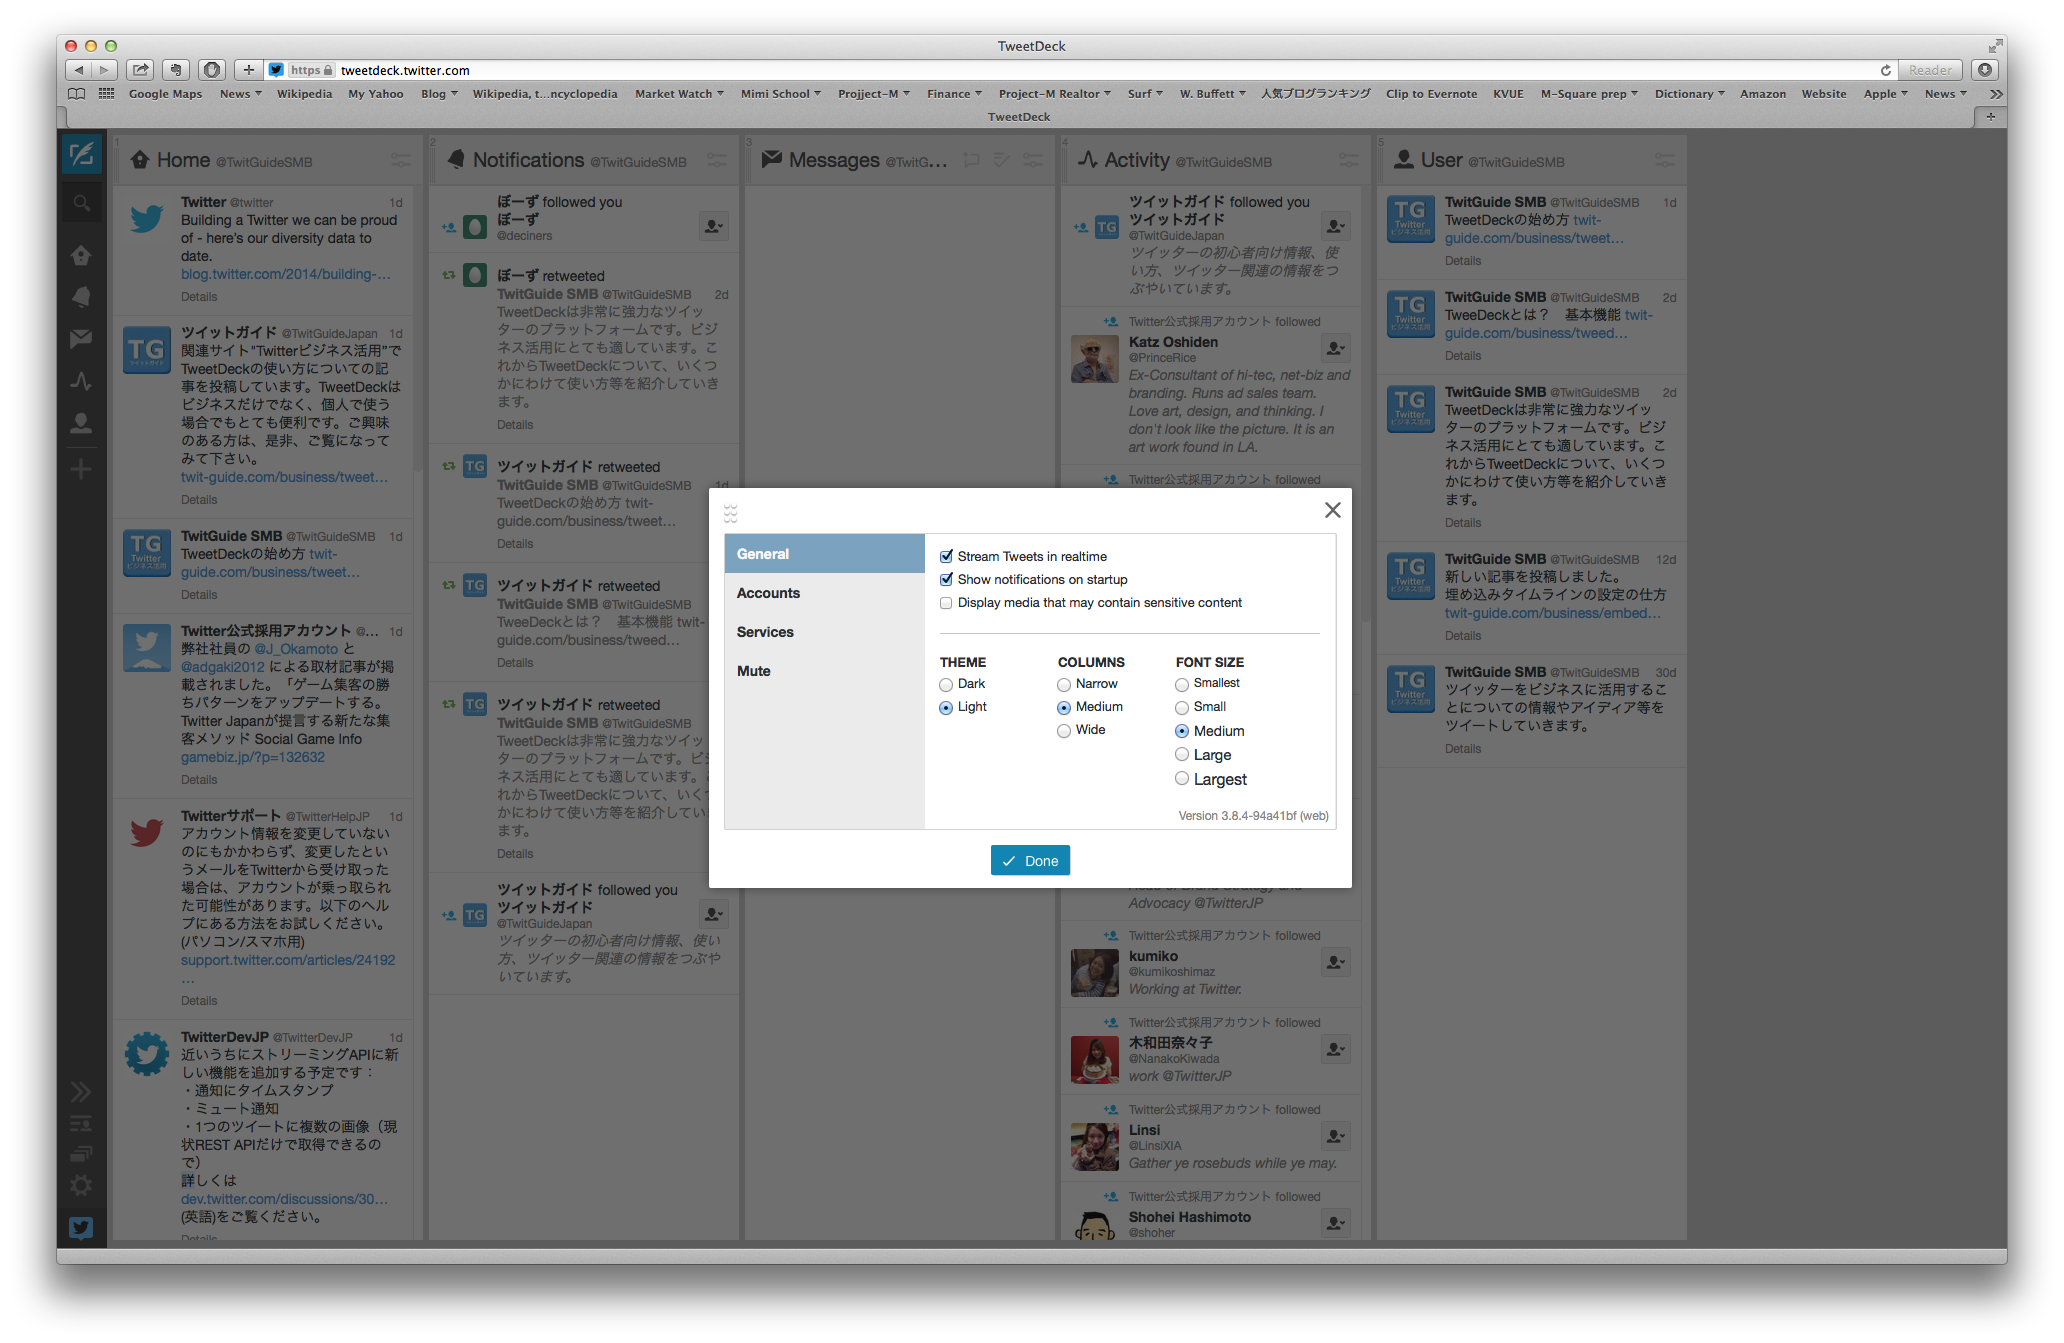Click follow button next to Linsi
Image resolution: width=2064 pixels, height=1343 pixels.
1335,1136
